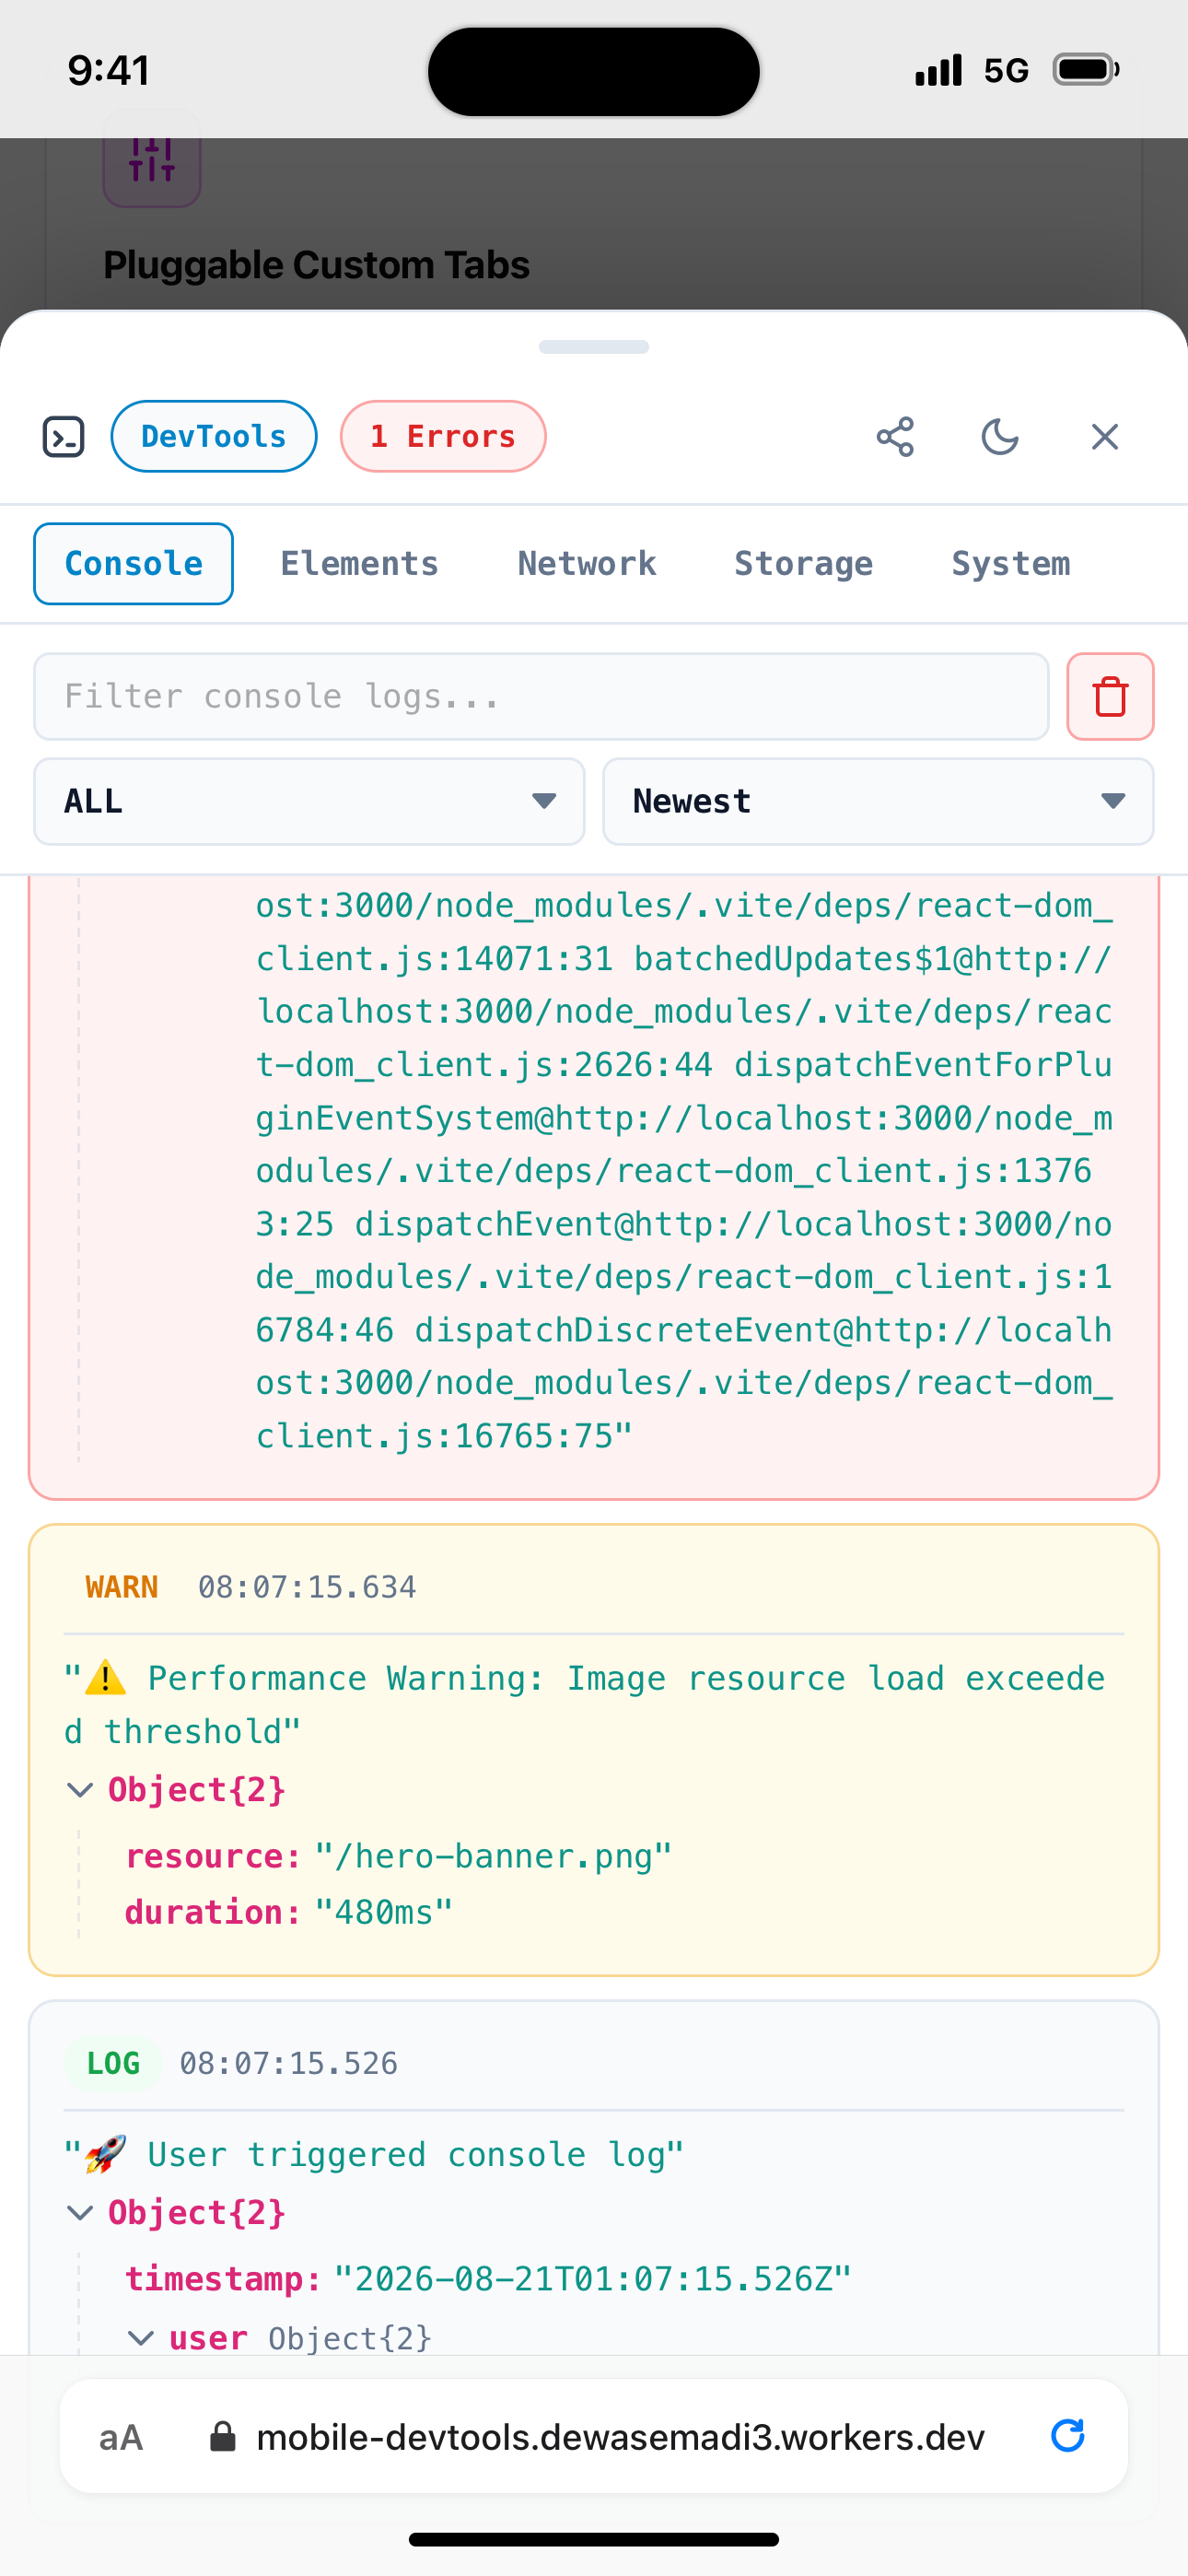The image size is (1188, 2576).
Task: Tap the battery indicator in status bar
Action: click(x=1085, y=70)
